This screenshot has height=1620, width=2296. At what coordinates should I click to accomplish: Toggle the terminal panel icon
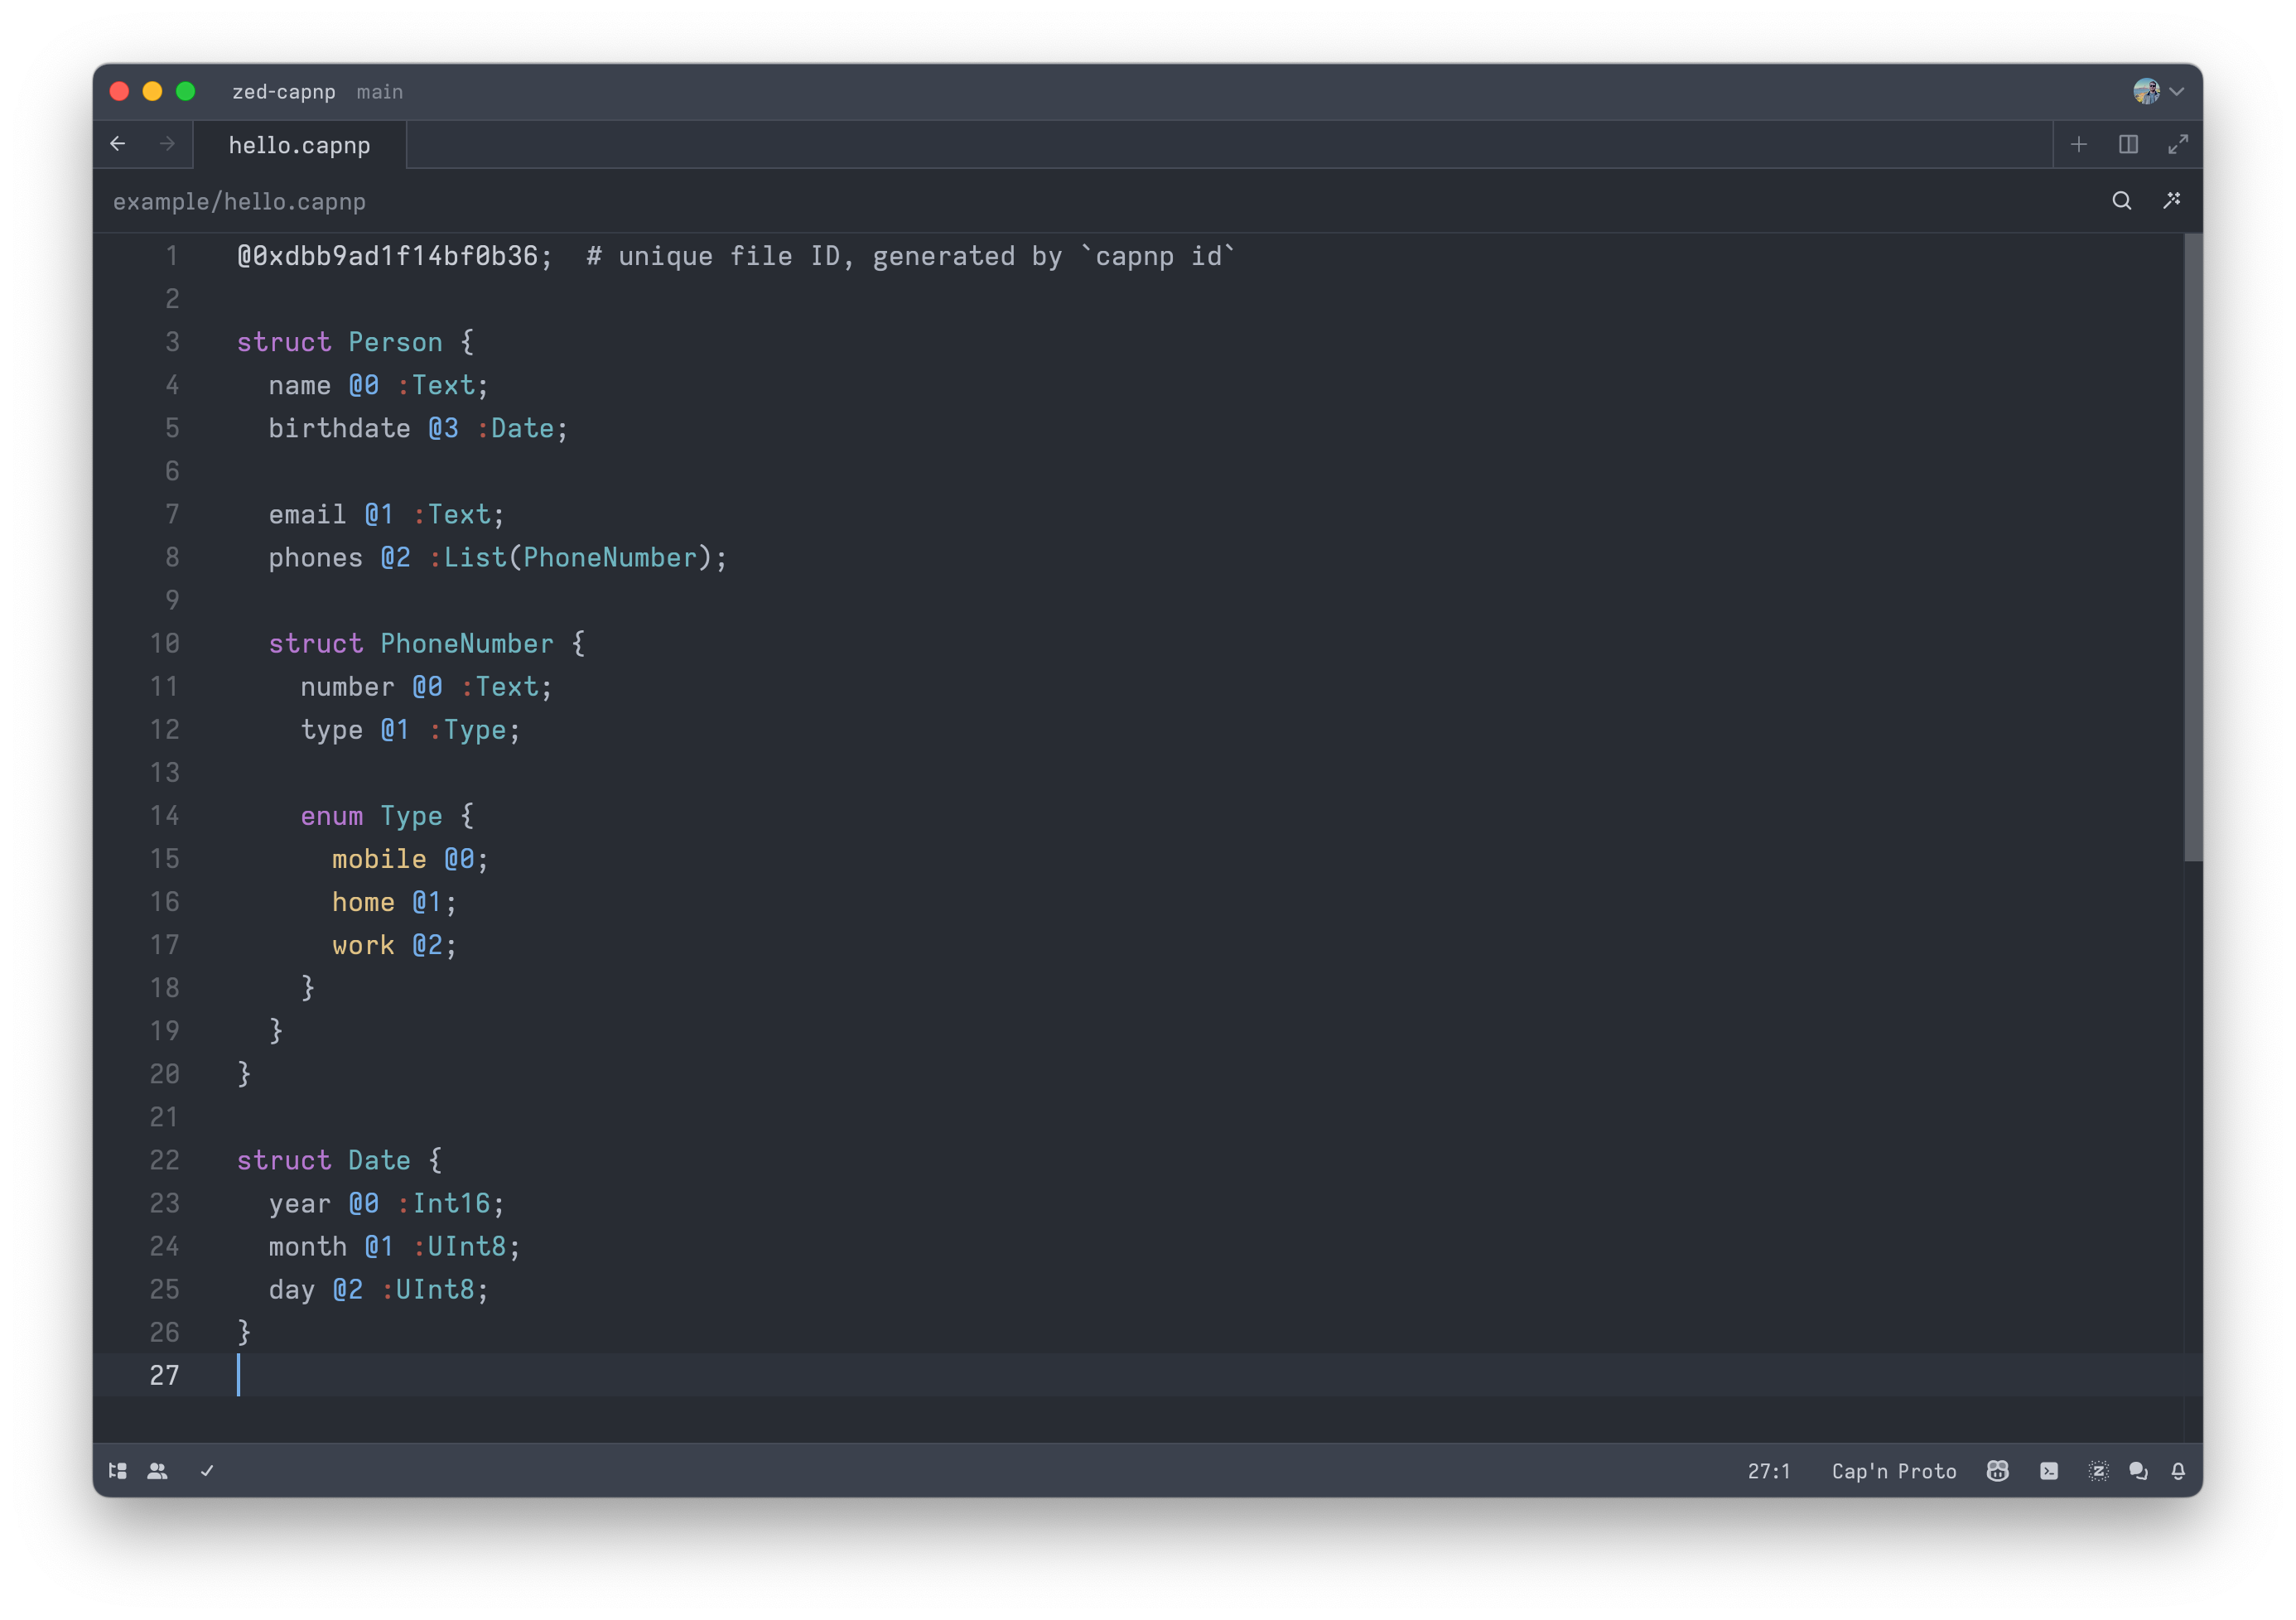(x=2049, y=1471)
